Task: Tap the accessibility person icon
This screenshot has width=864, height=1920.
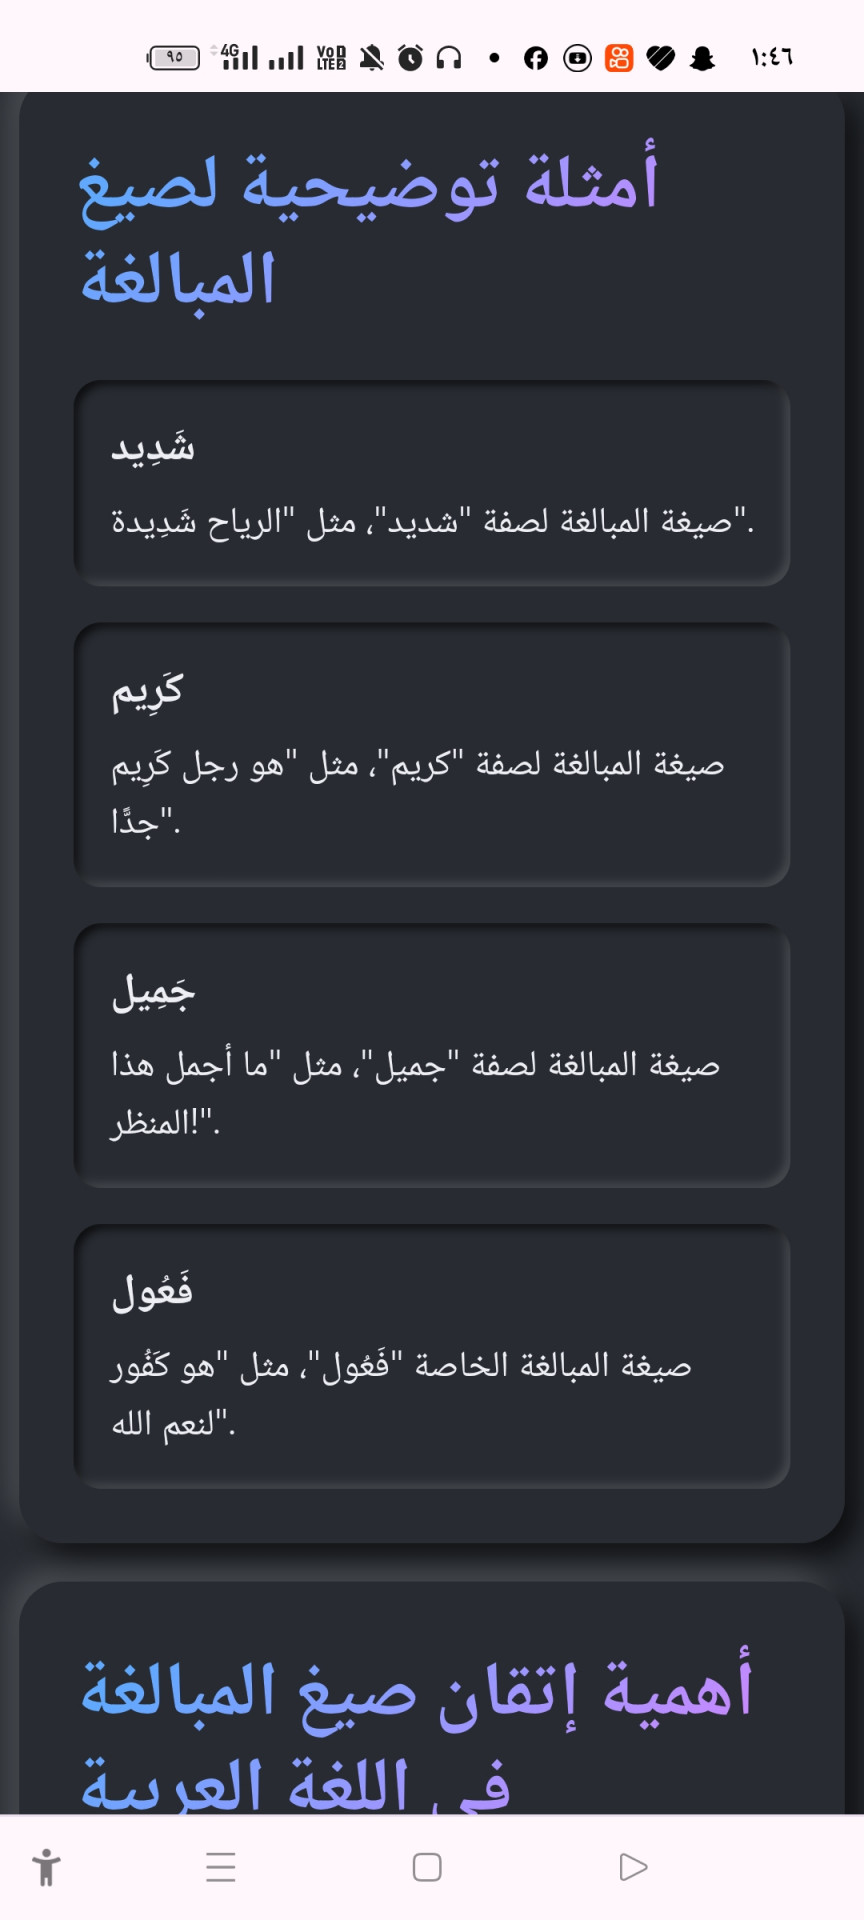Action: point(46,1867)
